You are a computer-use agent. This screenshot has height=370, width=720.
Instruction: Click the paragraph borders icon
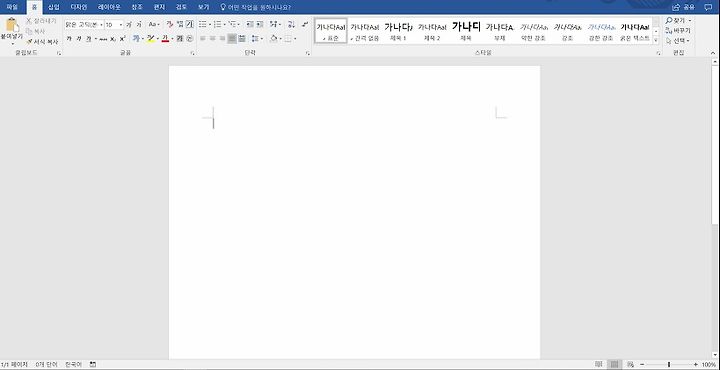(x=288, y=39)
